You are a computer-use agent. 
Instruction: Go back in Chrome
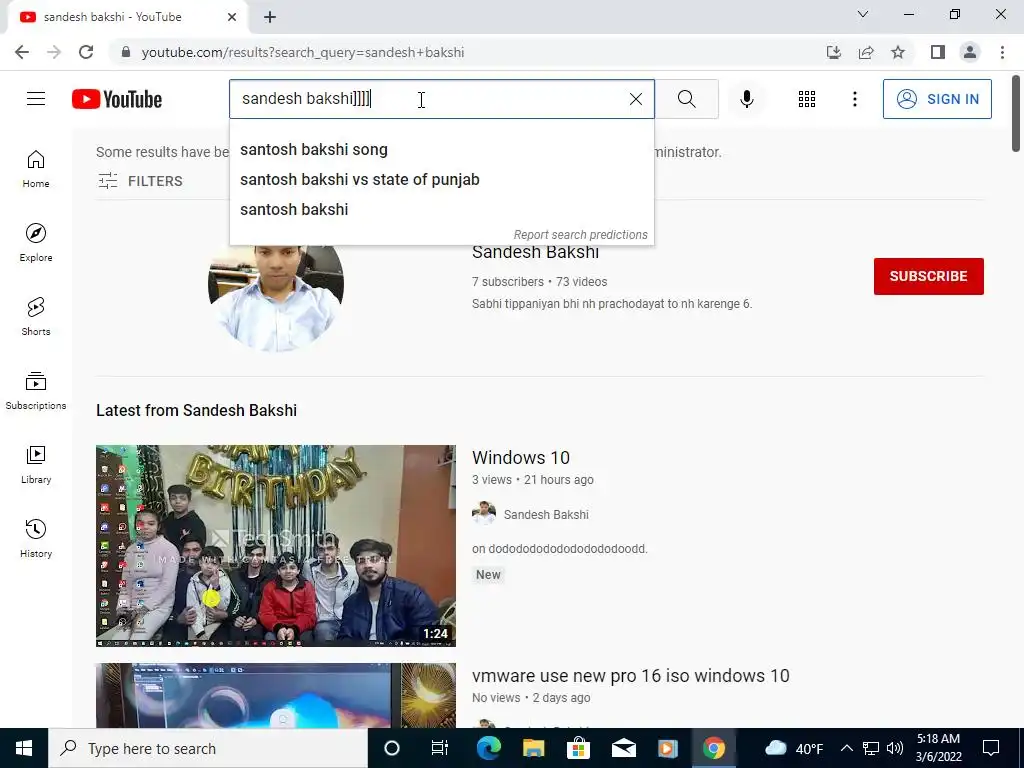click(x=22, y=52)
